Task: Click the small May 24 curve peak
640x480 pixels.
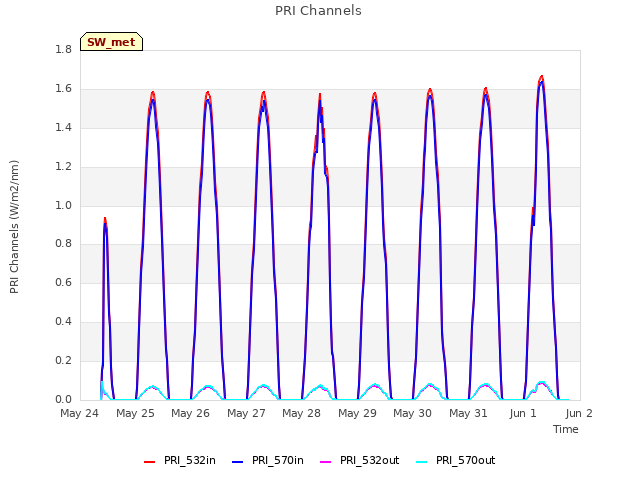Action: point(105,220)
